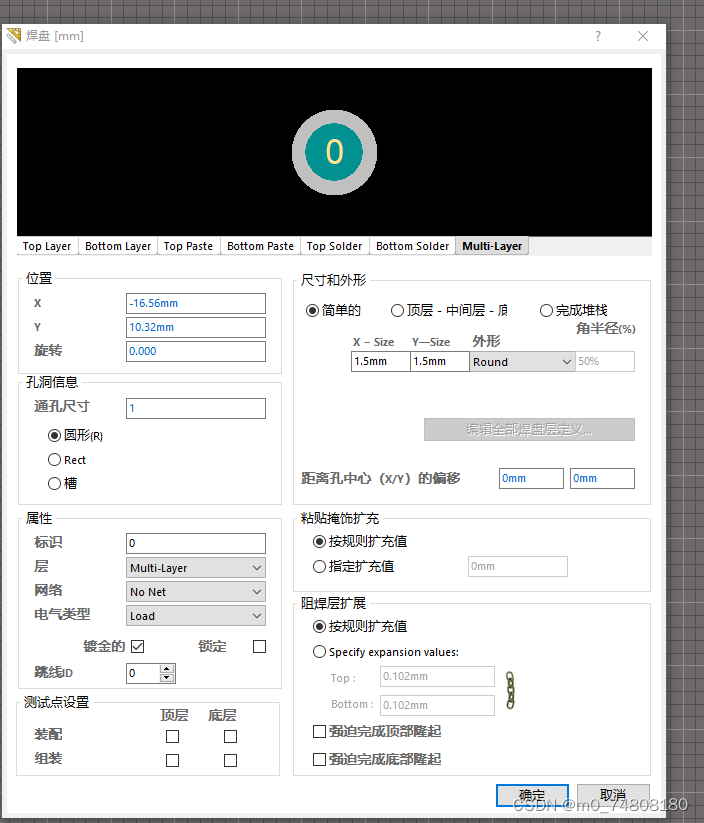Click the pad preview circle
The height and width of the screenshot is (823, 704).
click(x=334, y=152)
